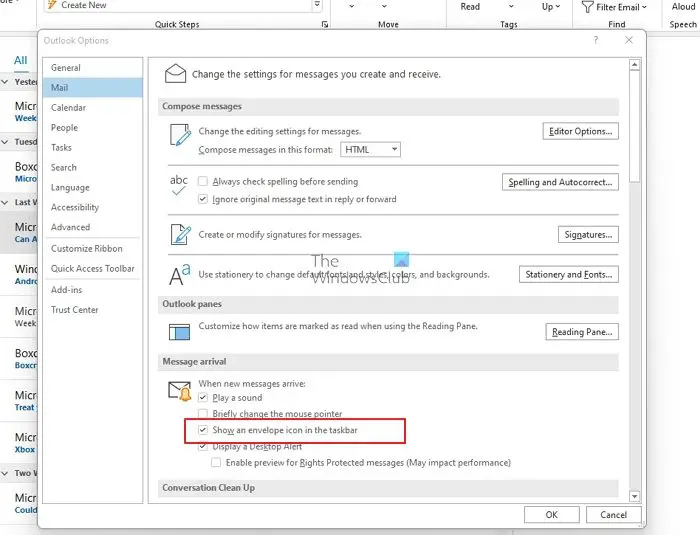
Task: Select the Mail options category
Action: (x=93, y=88)
